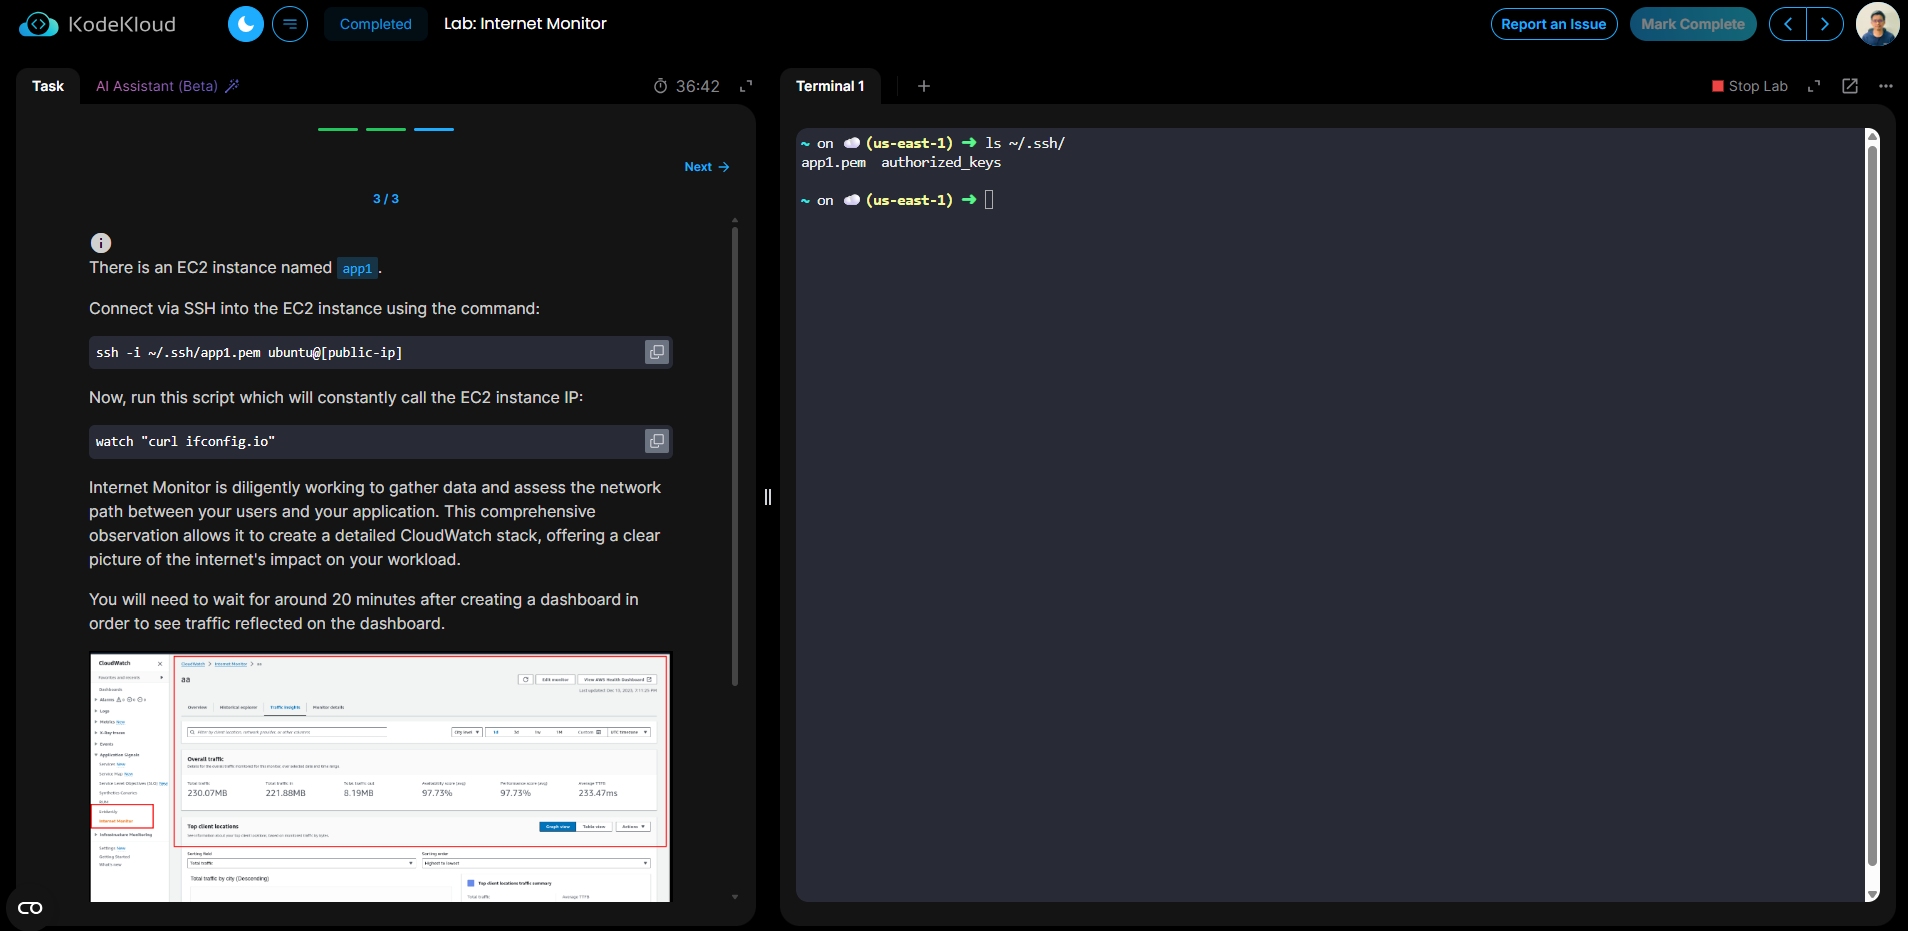Copy the ssh command to clipboard
Viewport: 1908px width, 931px height.
pyautogui.click(x=656, y=352)
